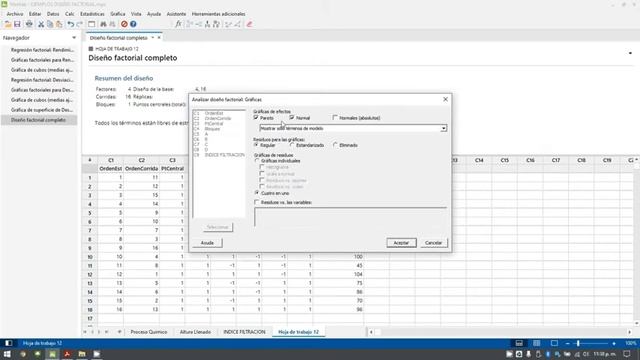This screenshot has height=360, width=640.
Task: Toggle the Normal effects plot checkbox
Action: (x=291, y=118)
